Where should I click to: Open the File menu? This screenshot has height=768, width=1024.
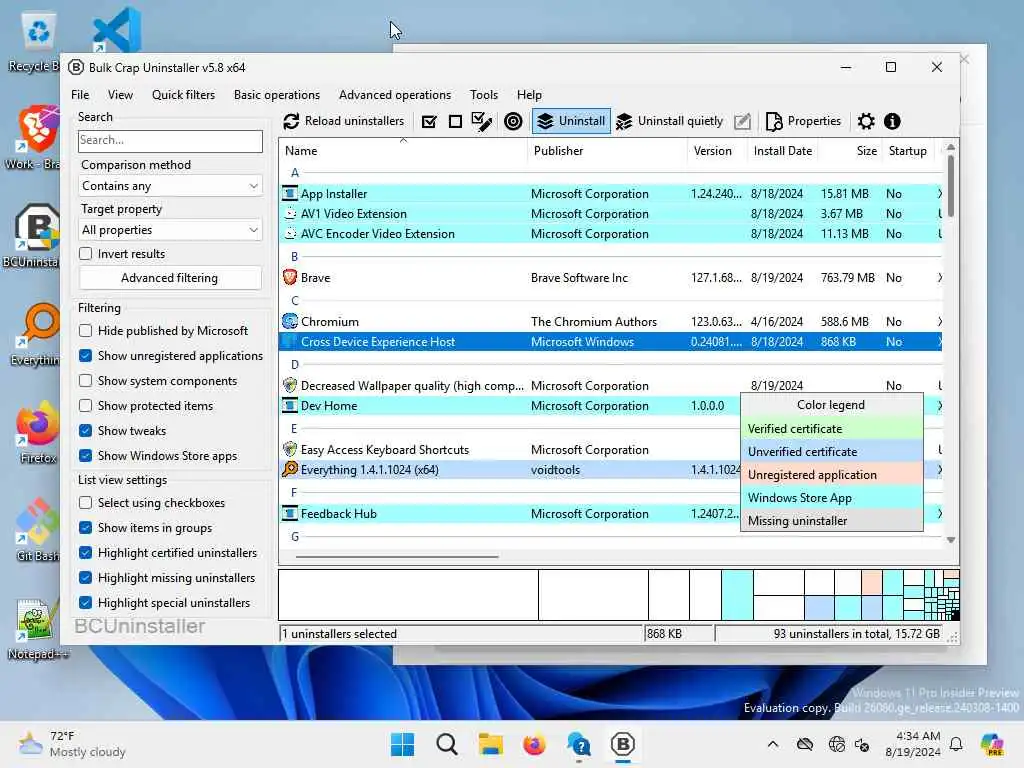[x=80, y=95]
